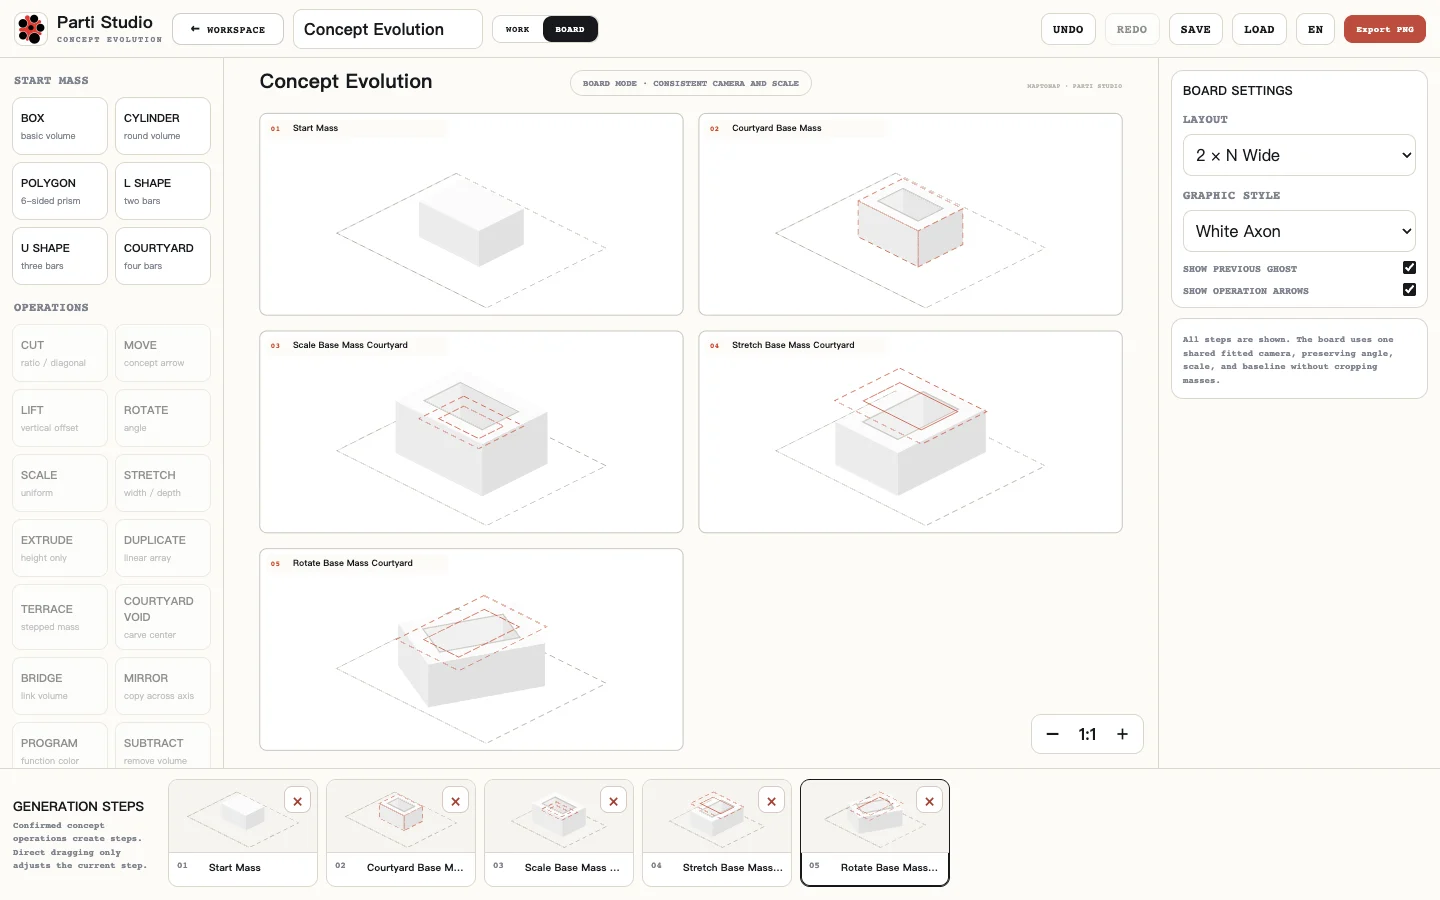Go back to Workspace

[x=228, y=29]
